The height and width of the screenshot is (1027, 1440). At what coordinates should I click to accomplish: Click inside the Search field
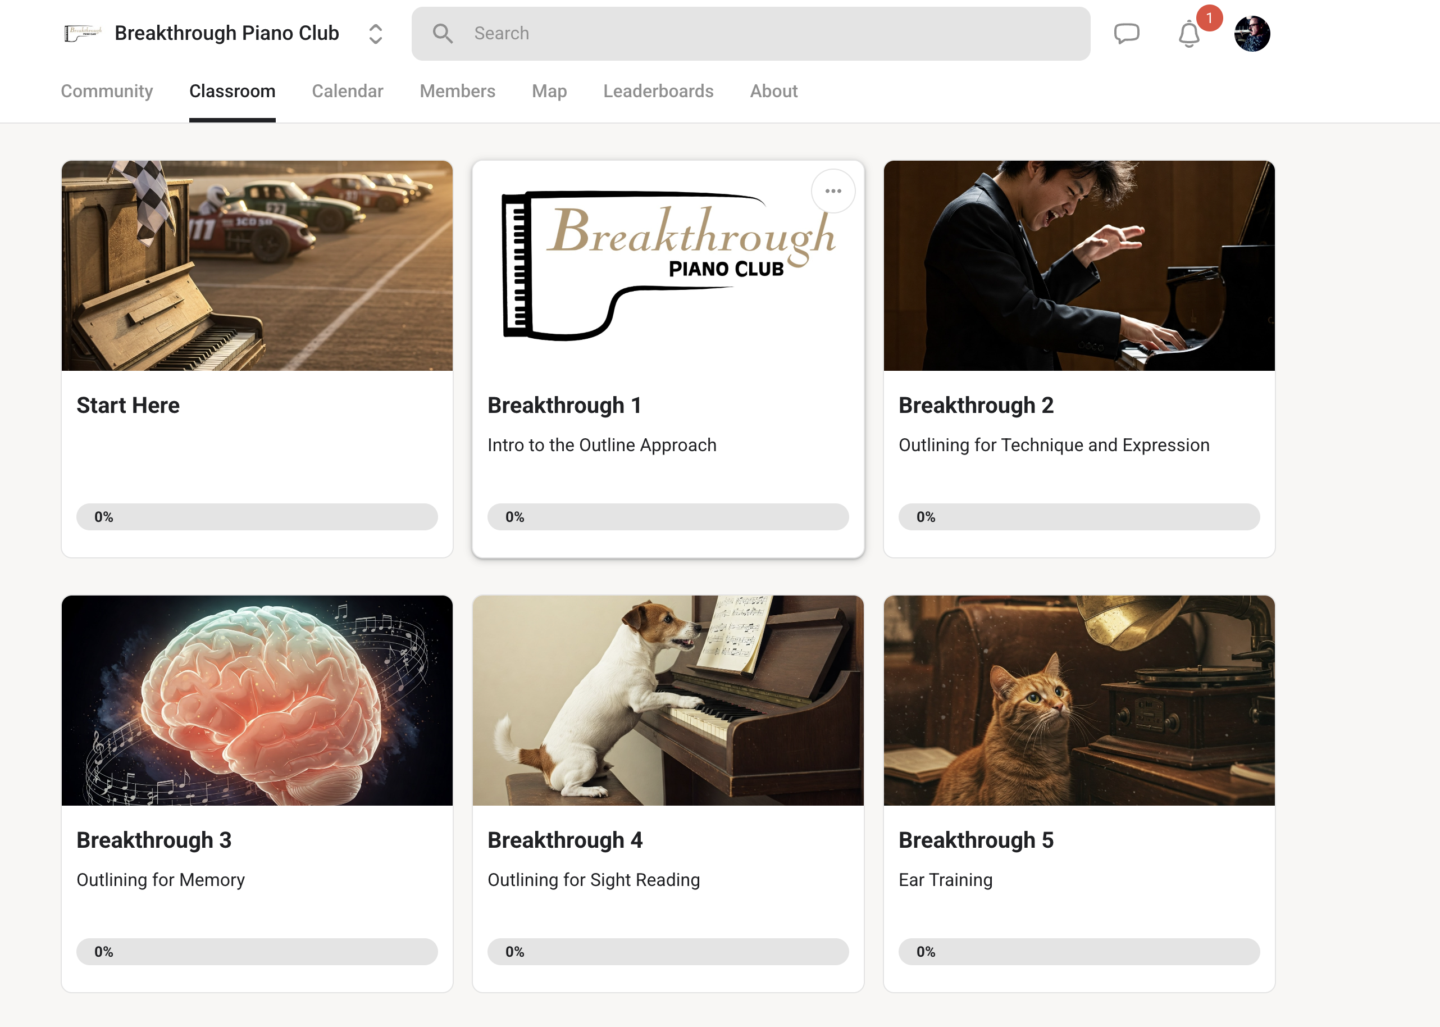(751, 34)
